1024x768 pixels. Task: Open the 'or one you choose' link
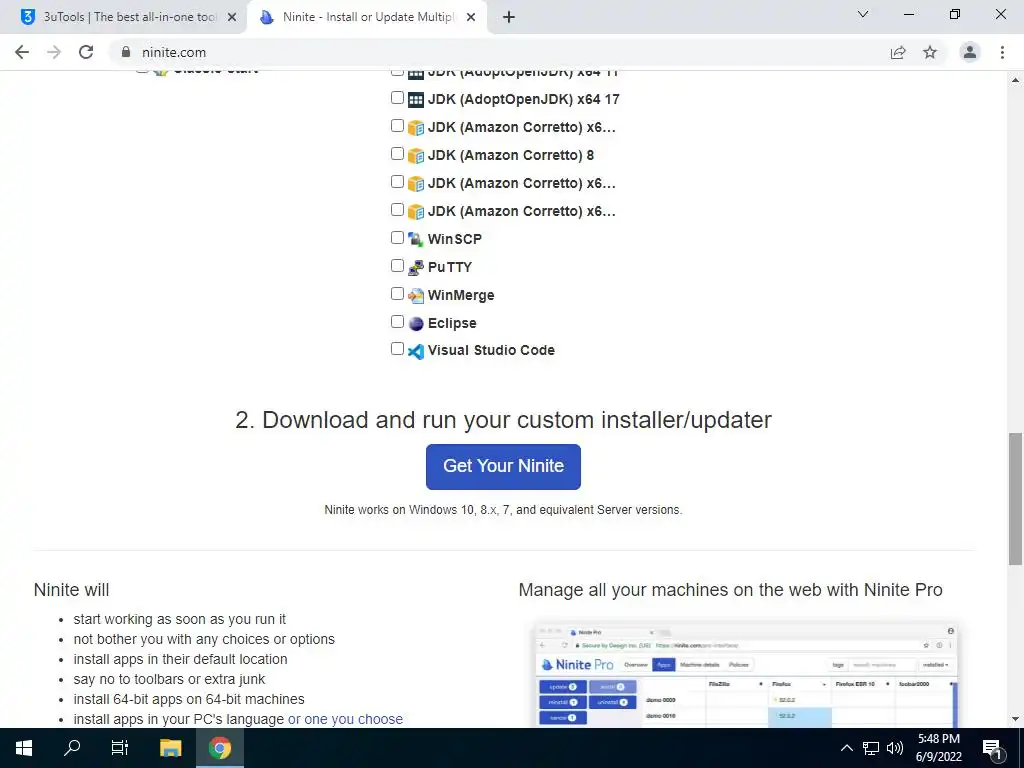pyautogui.click(x=345, y=719)
